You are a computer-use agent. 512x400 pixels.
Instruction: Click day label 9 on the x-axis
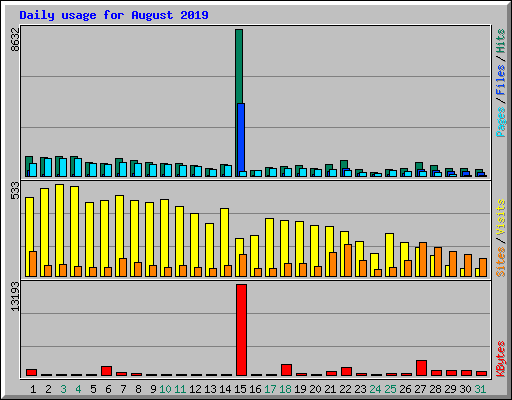(x=153, y=389)
